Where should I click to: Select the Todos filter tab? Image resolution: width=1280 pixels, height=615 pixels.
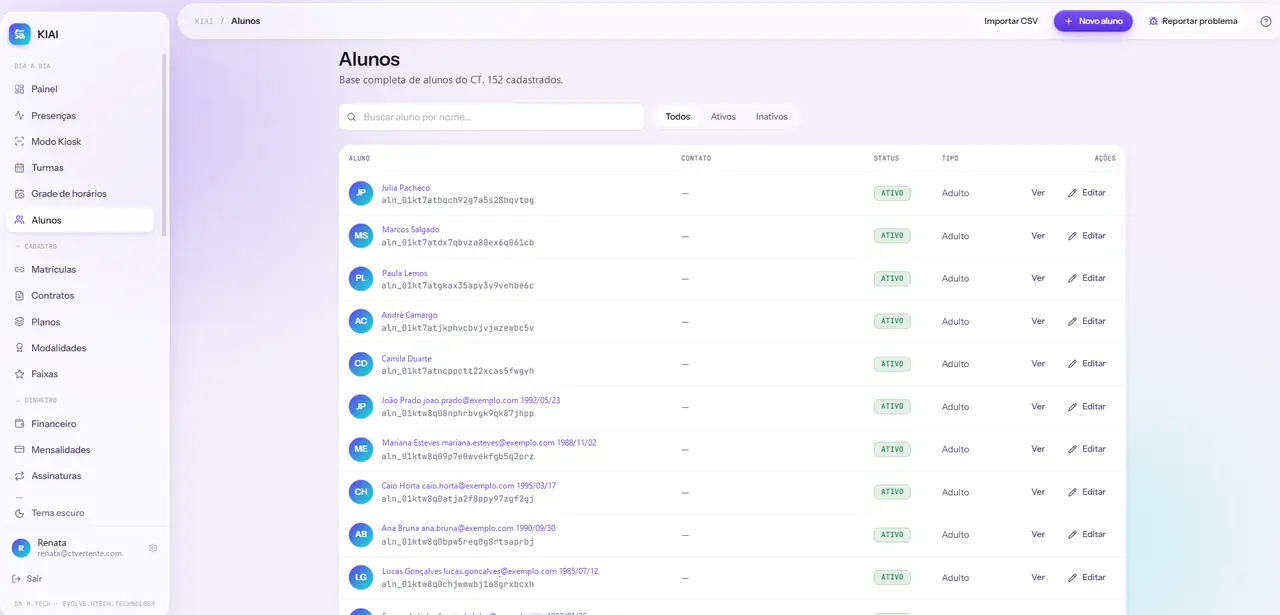pyautogui.click(x=678, y=117)
